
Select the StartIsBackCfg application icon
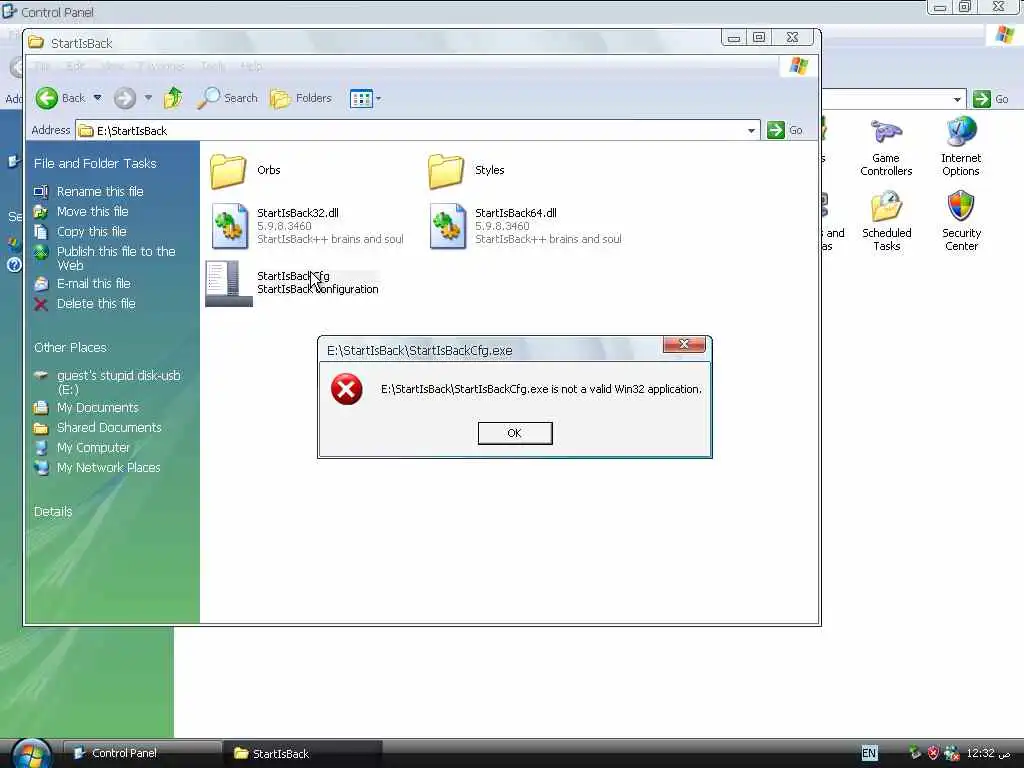229,283
